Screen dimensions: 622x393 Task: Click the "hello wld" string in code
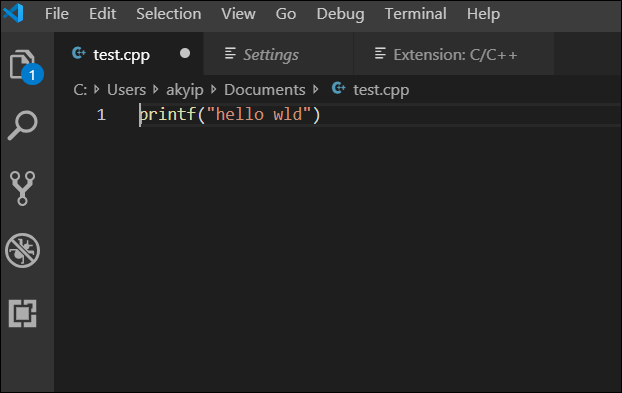[258, 115]
